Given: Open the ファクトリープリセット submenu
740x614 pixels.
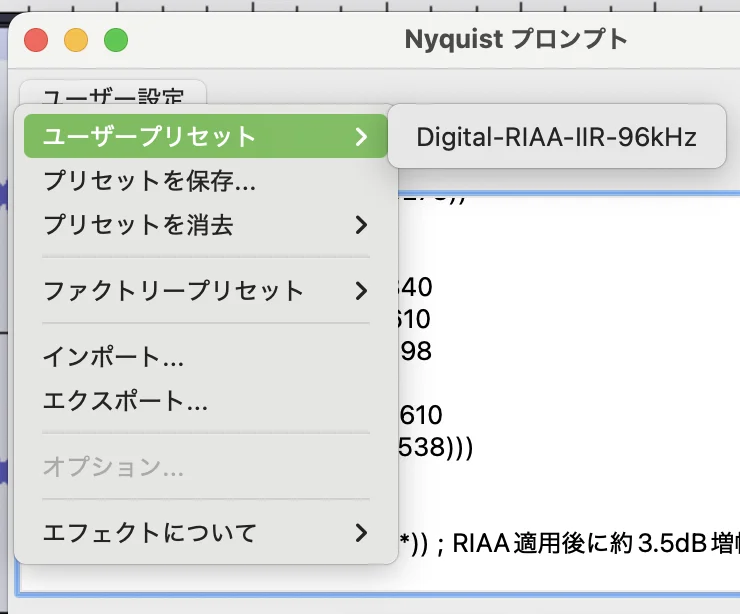Looking at the screenshot, I should [x=173, y=291].
